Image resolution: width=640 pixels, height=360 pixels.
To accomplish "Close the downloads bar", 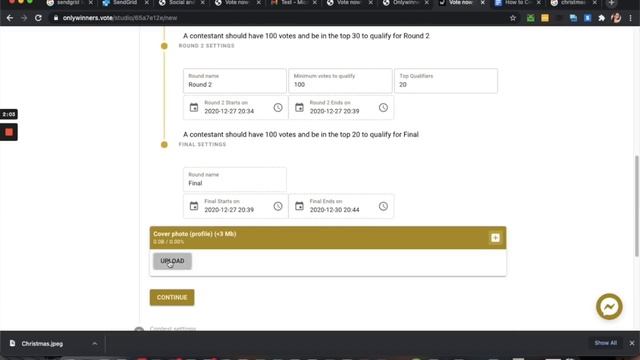I will pos(632,343).
